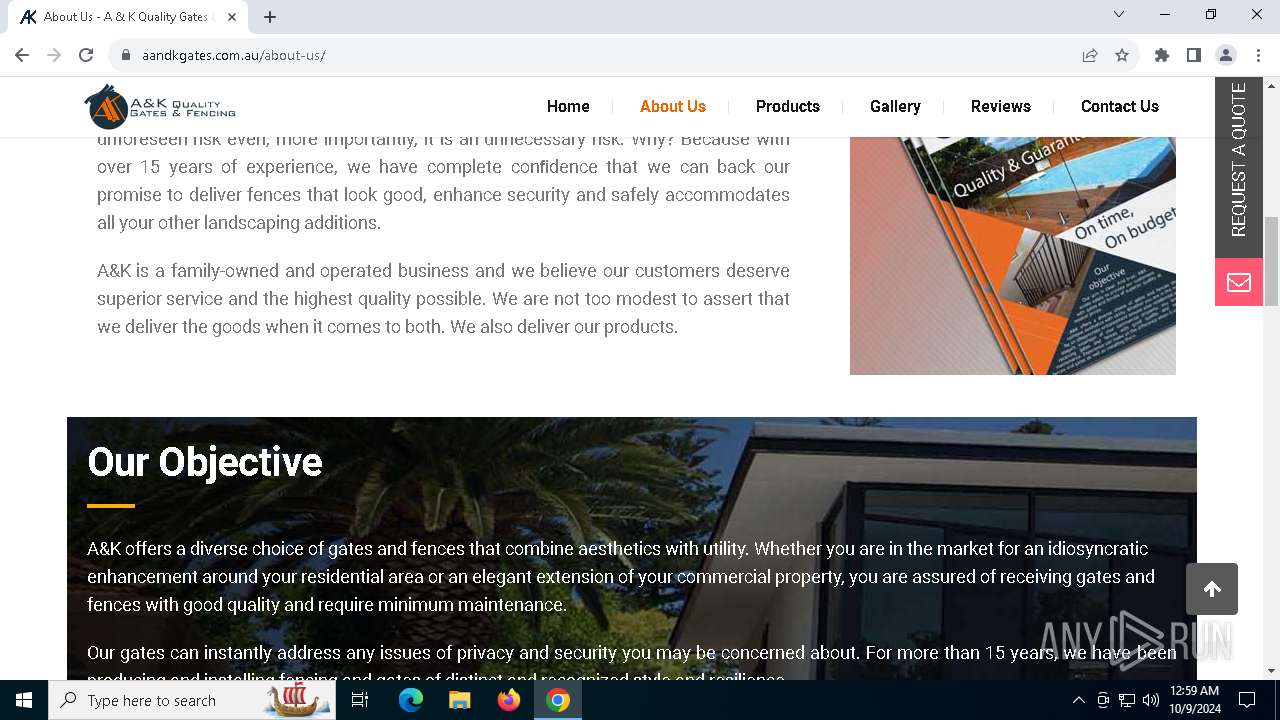This screenshot has width=1280, height=720.
Task: Open a new tab with plus button
Action: pos(270,17)
